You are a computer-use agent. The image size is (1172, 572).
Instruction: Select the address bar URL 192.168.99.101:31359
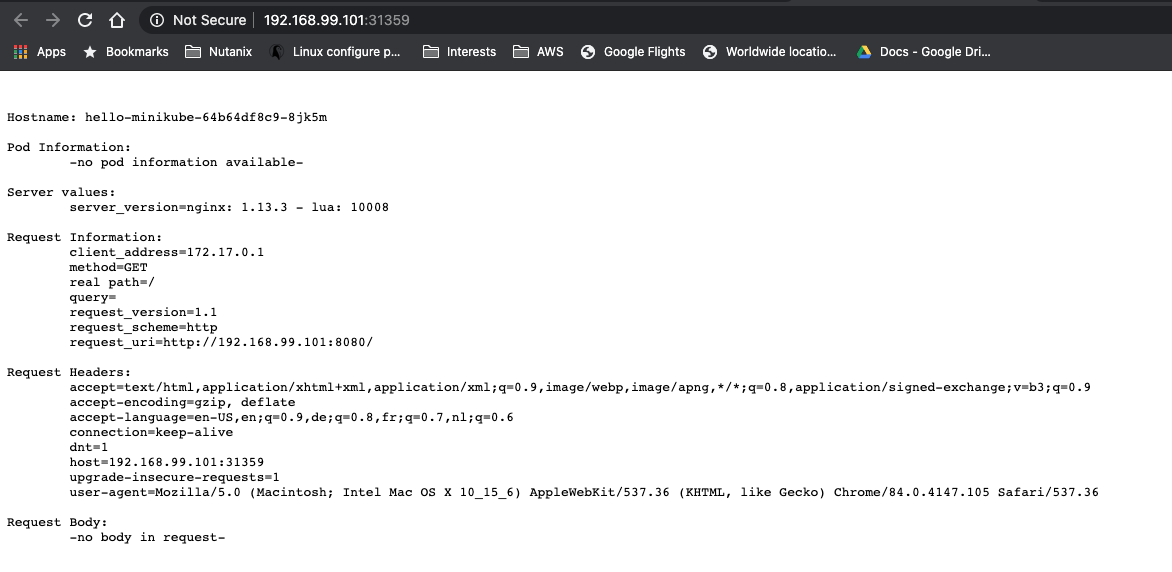pyautogui.click(x=336, y=20)
